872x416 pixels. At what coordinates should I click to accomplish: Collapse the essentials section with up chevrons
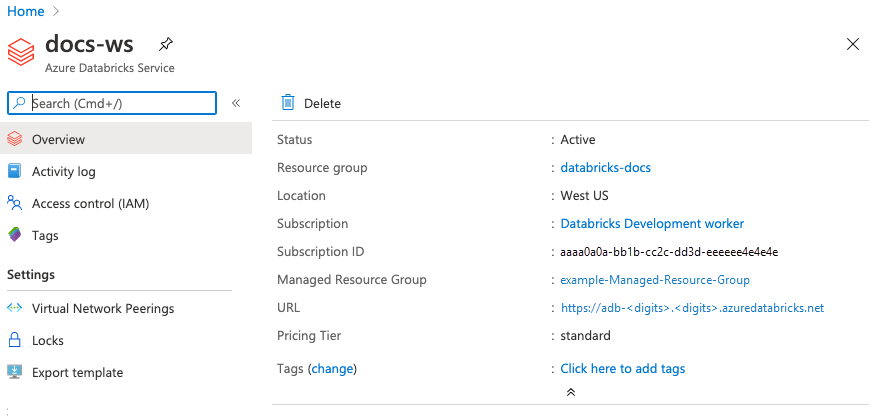click(x=570, y=392)
